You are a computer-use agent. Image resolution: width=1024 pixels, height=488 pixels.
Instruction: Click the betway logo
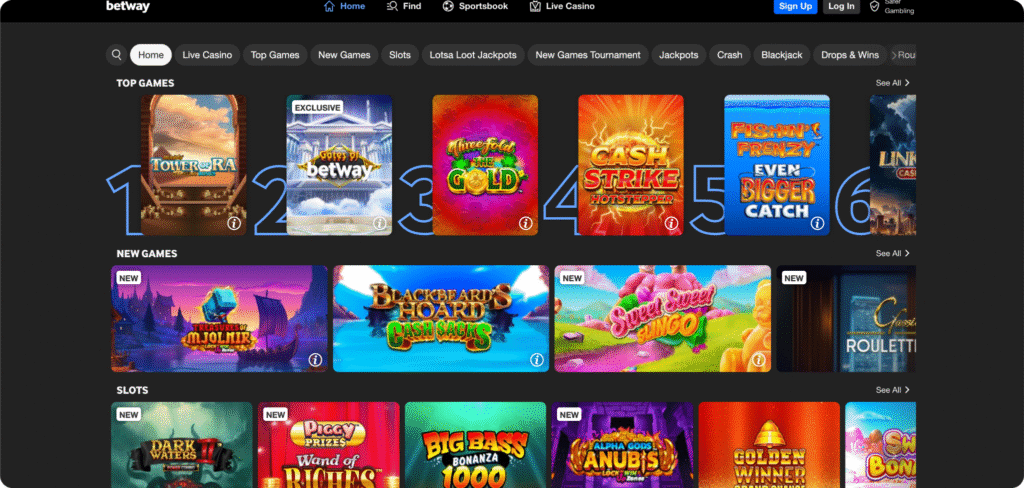(x=128, y=7)
